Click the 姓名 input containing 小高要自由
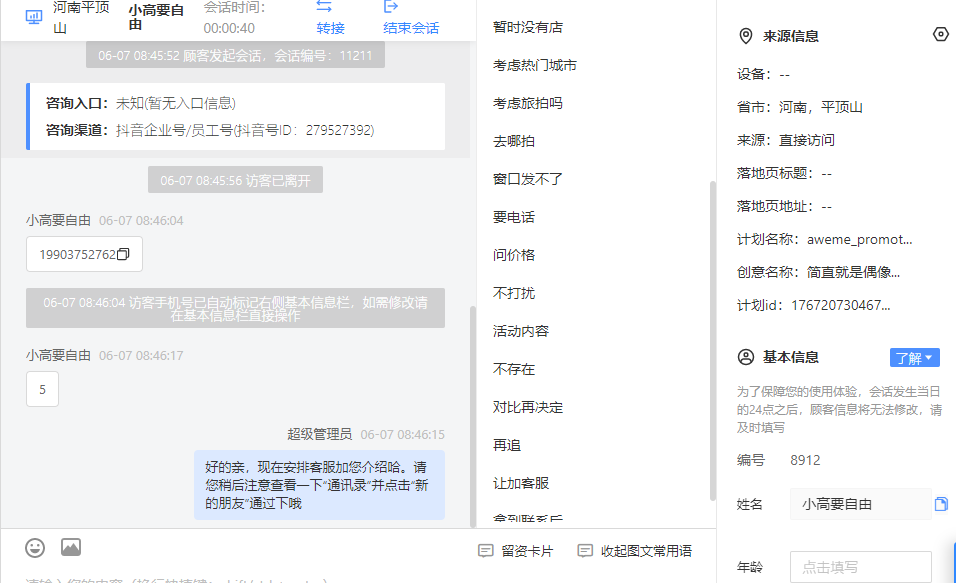The width and height of the screenshot is (956, 583). coord(860,504)
